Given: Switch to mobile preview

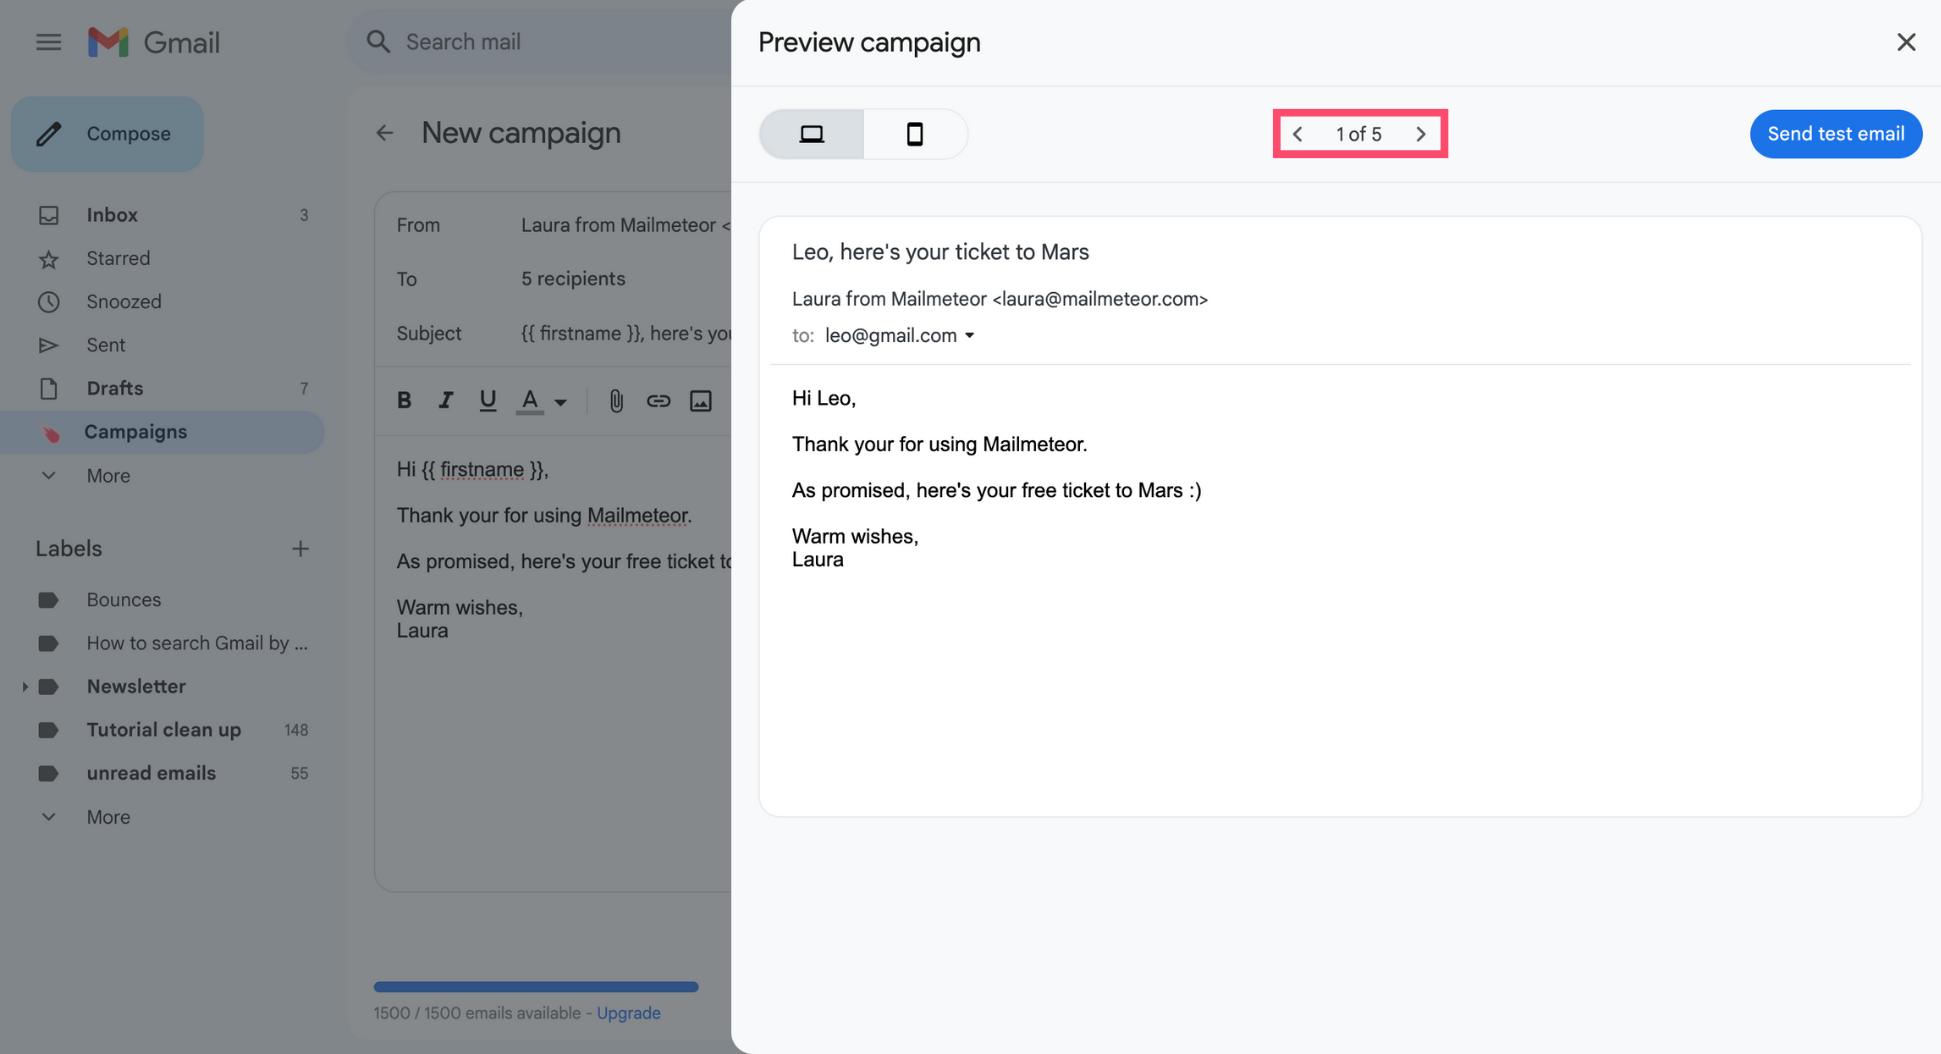Looking at the screenshot, I should tap(915, 134).
